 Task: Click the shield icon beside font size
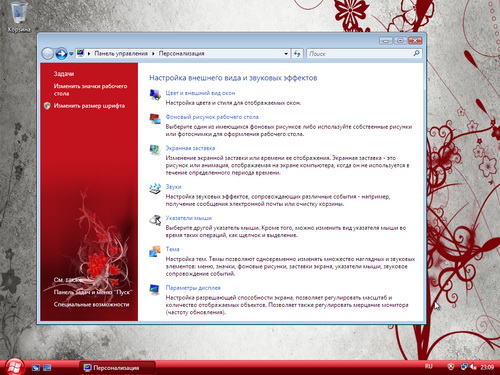47,106
